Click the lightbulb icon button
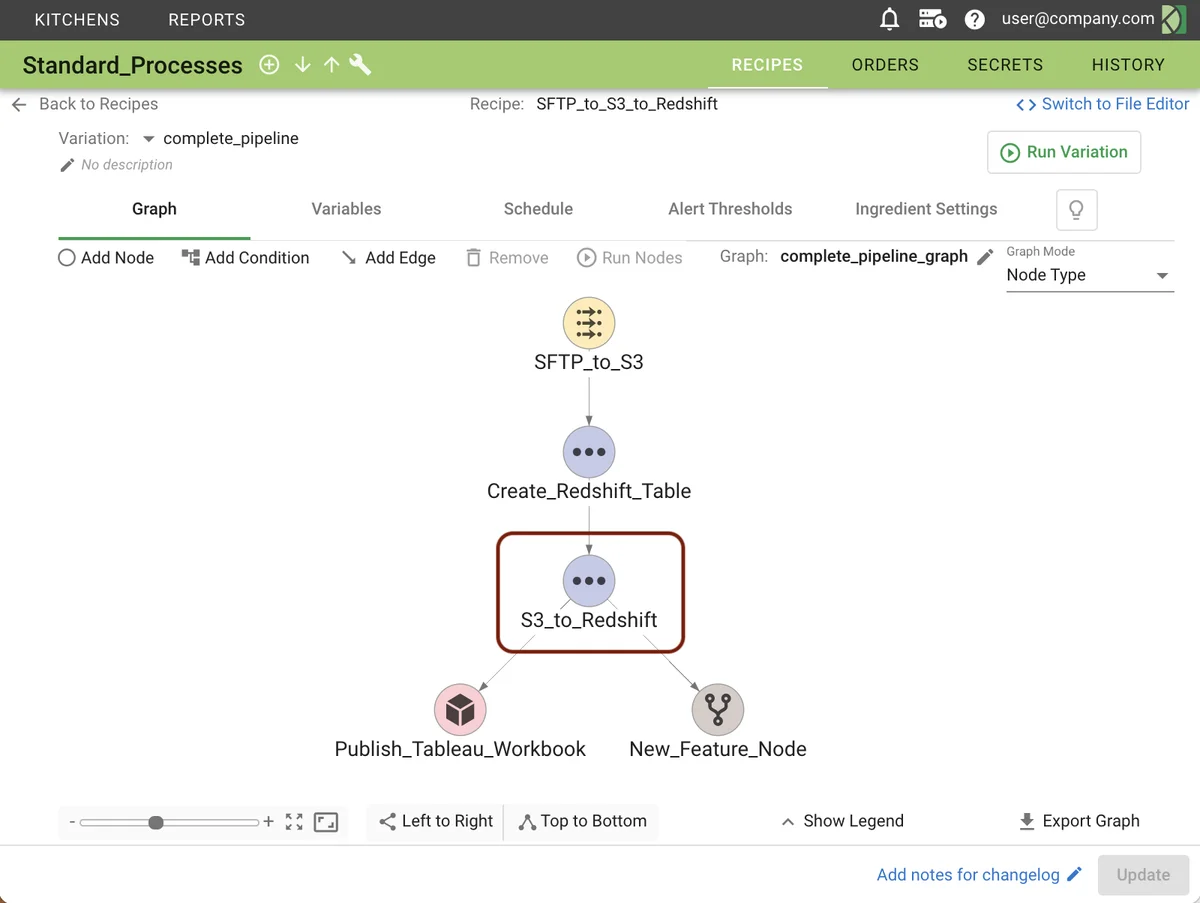The width and height of the screenshot is (1200, 903). tap(1076, 209)
